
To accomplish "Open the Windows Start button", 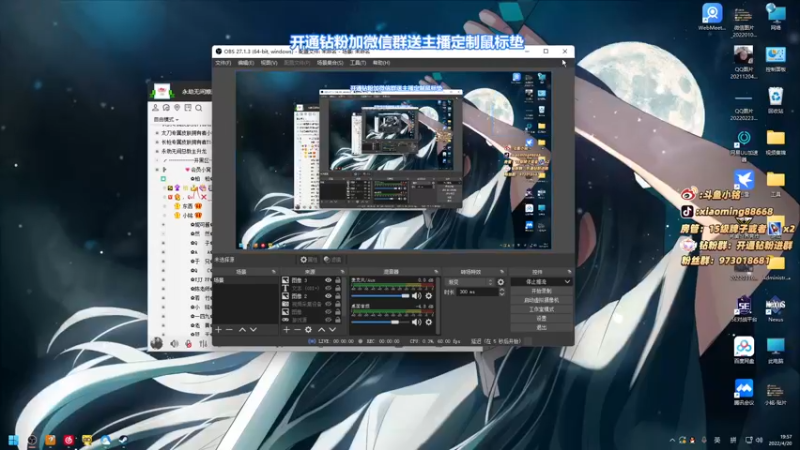I will (14, 440).
